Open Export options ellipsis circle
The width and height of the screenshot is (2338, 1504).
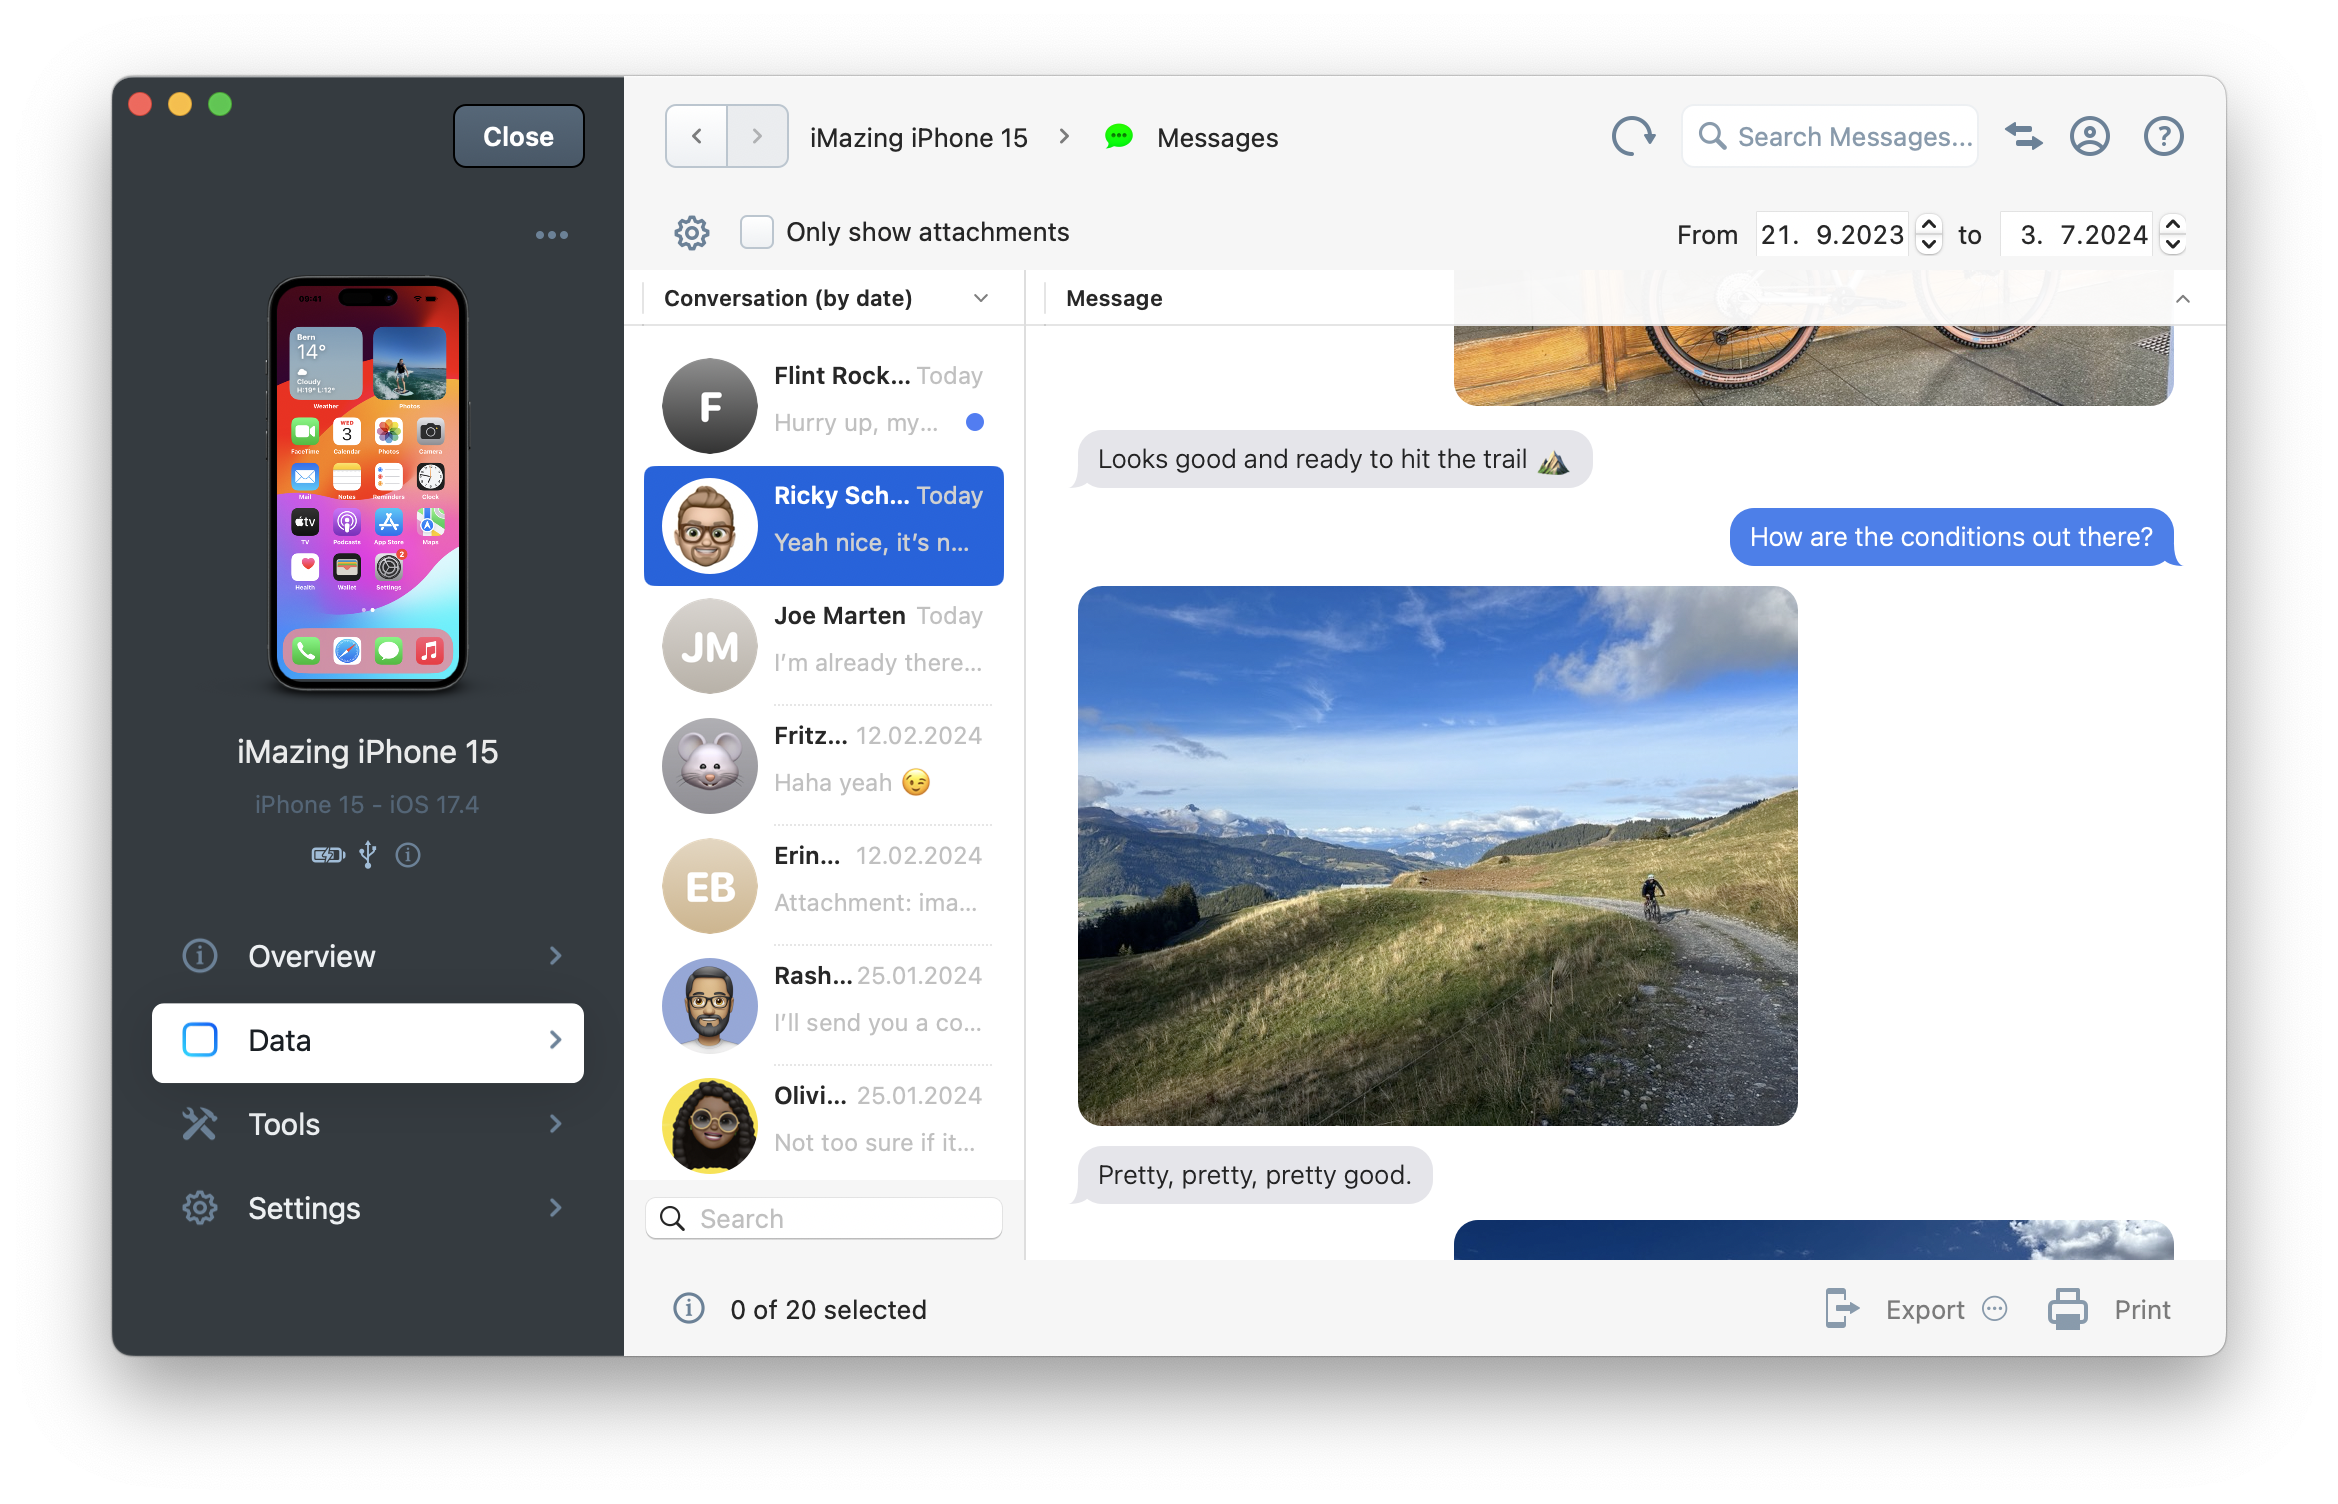1995,1308
